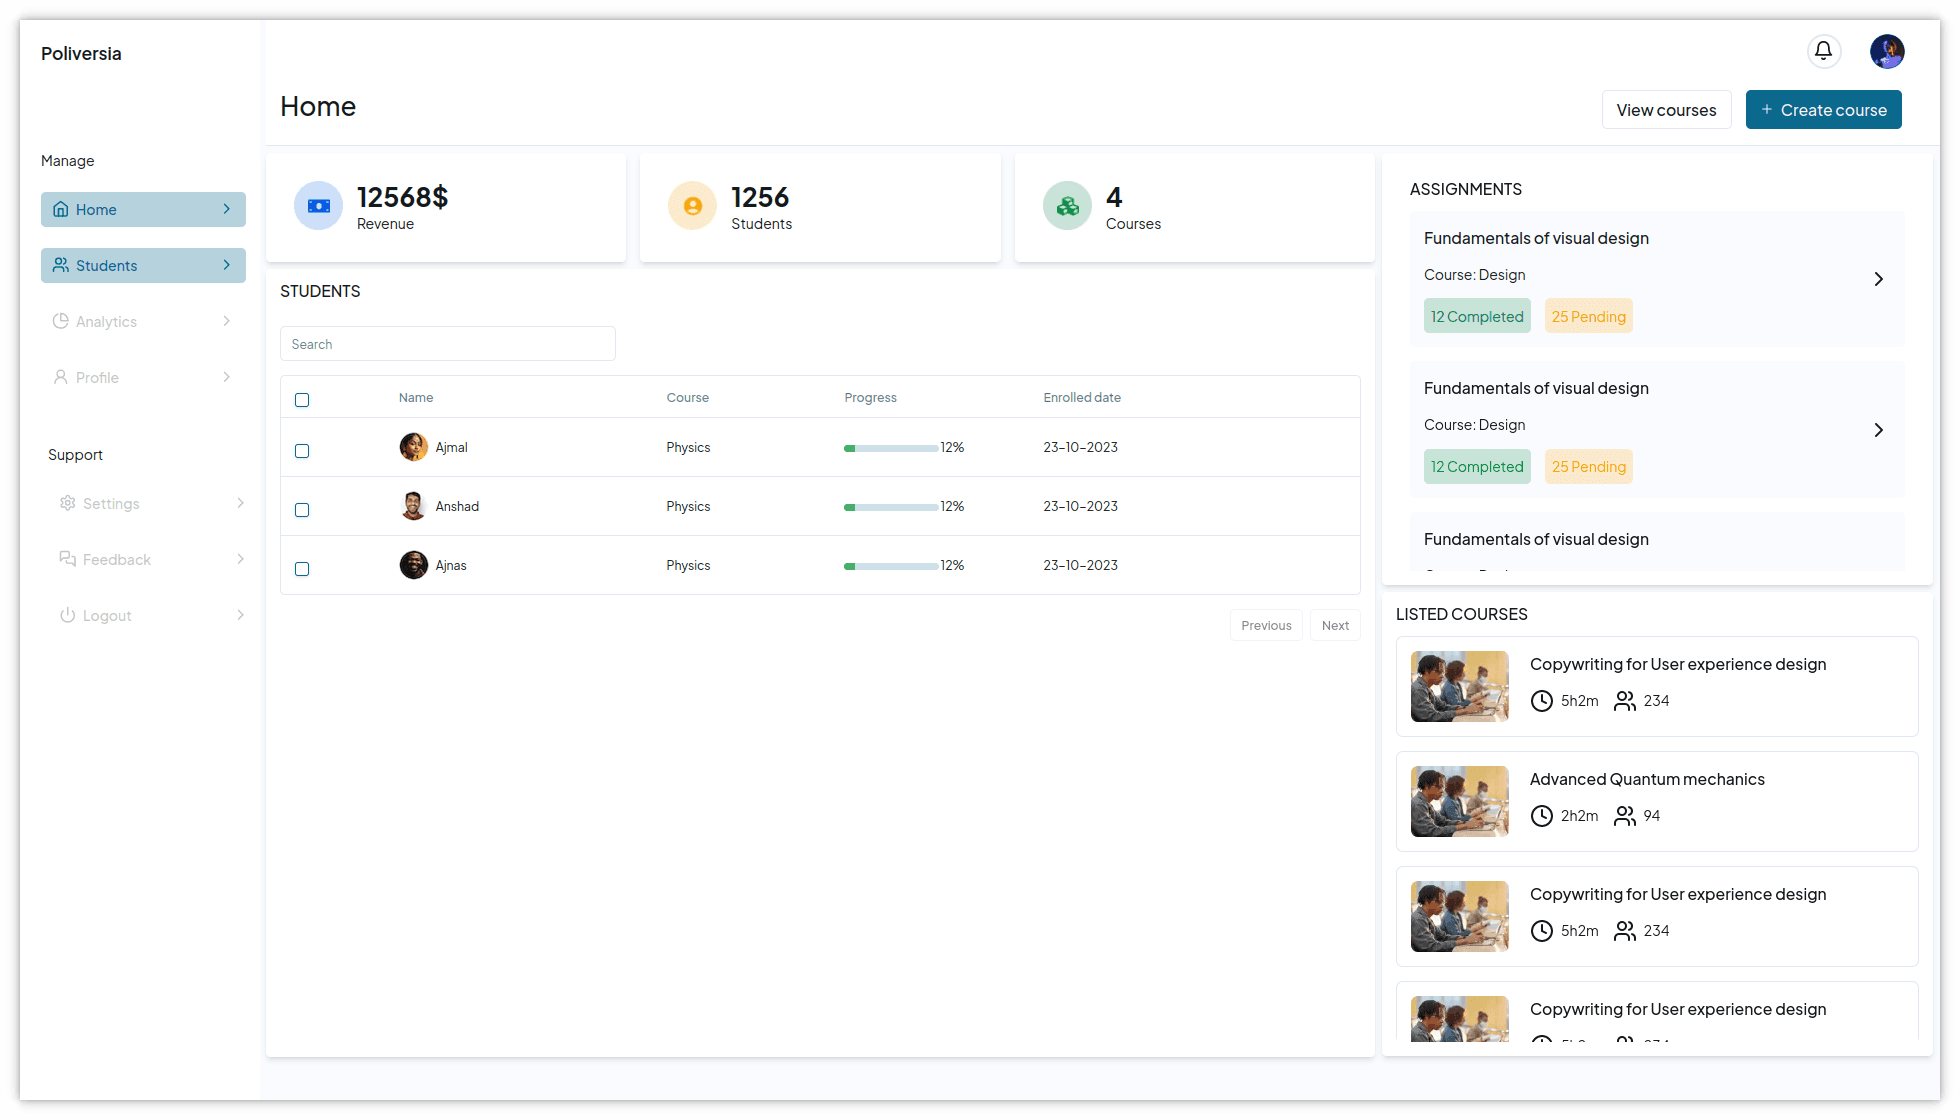Image resolution: width=1960 pixels, height=1120 pixels.
Task: Click the Courses cubes icon
Action: pos(1067,206)
